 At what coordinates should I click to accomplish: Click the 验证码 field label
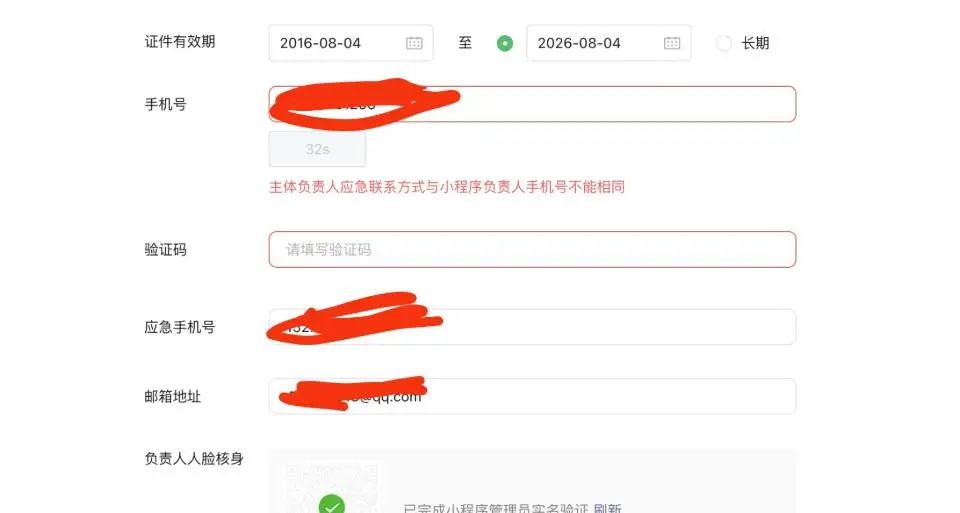pos(165,250)
